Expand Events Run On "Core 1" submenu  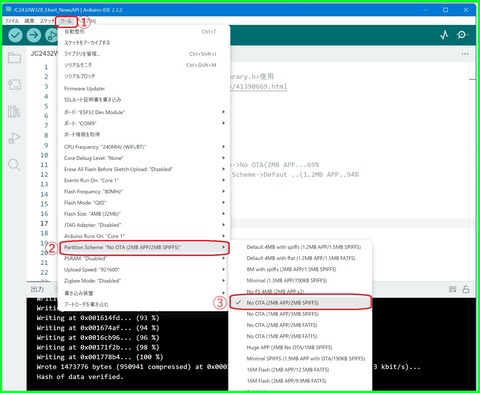(x=144, y=180)
